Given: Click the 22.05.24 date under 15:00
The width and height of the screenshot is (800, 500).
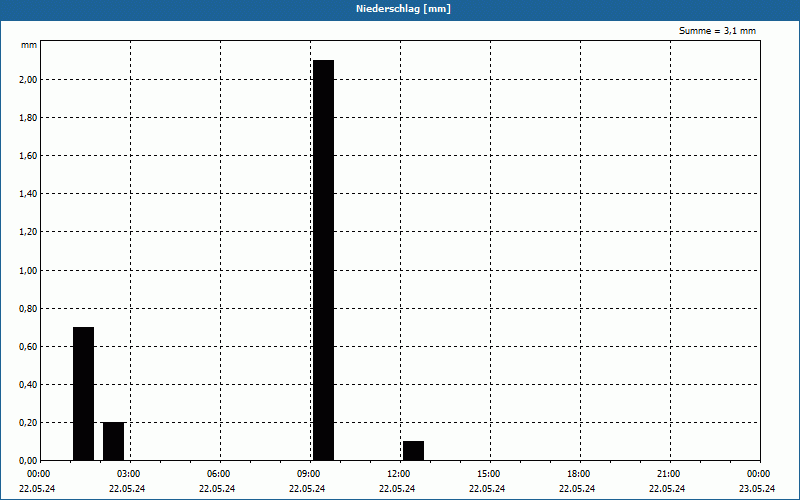Looking at the screenshot, I should [x=487, y=489].
